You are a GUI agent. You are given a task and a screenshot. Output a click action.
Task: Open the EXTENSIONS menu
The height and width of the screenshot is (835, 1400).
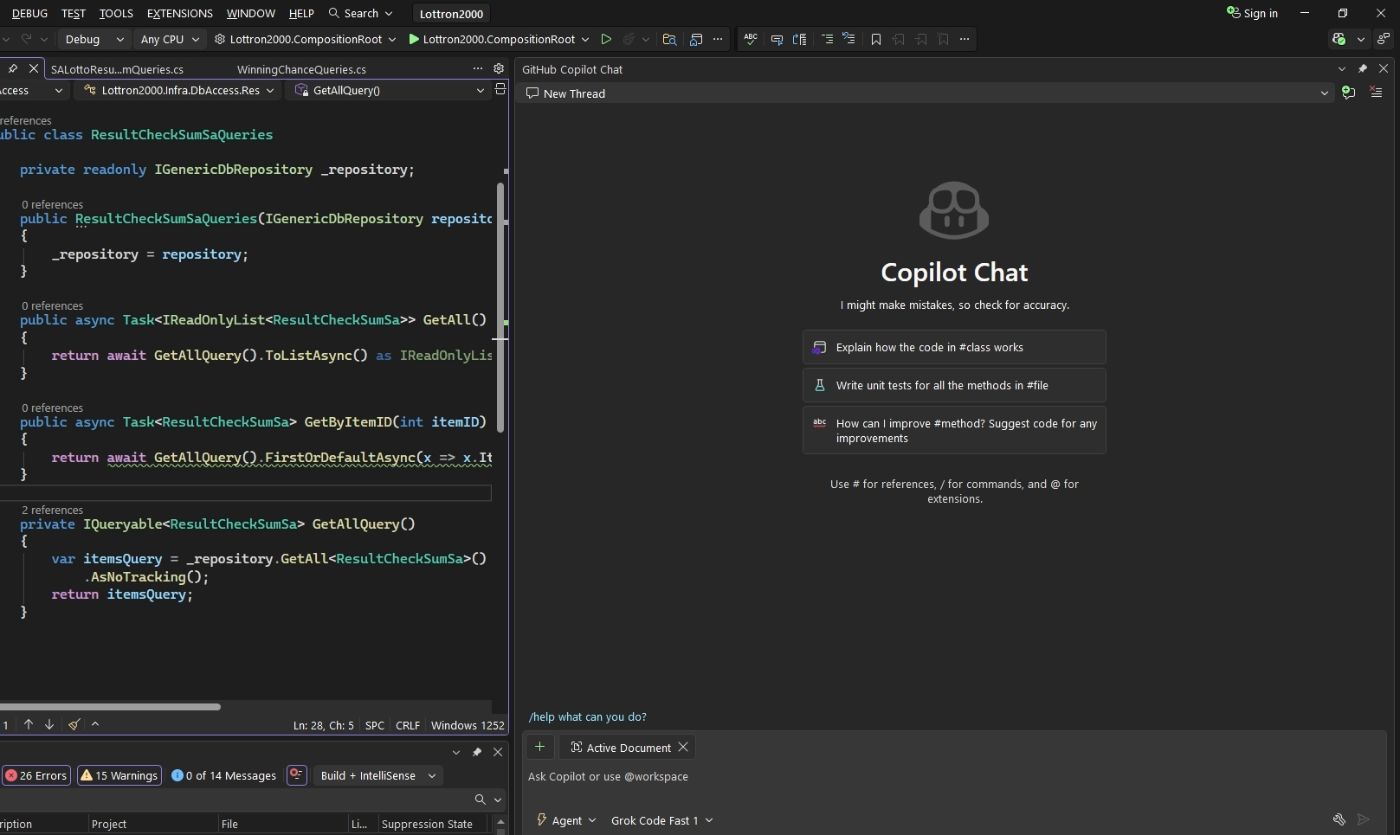point(179,13)
